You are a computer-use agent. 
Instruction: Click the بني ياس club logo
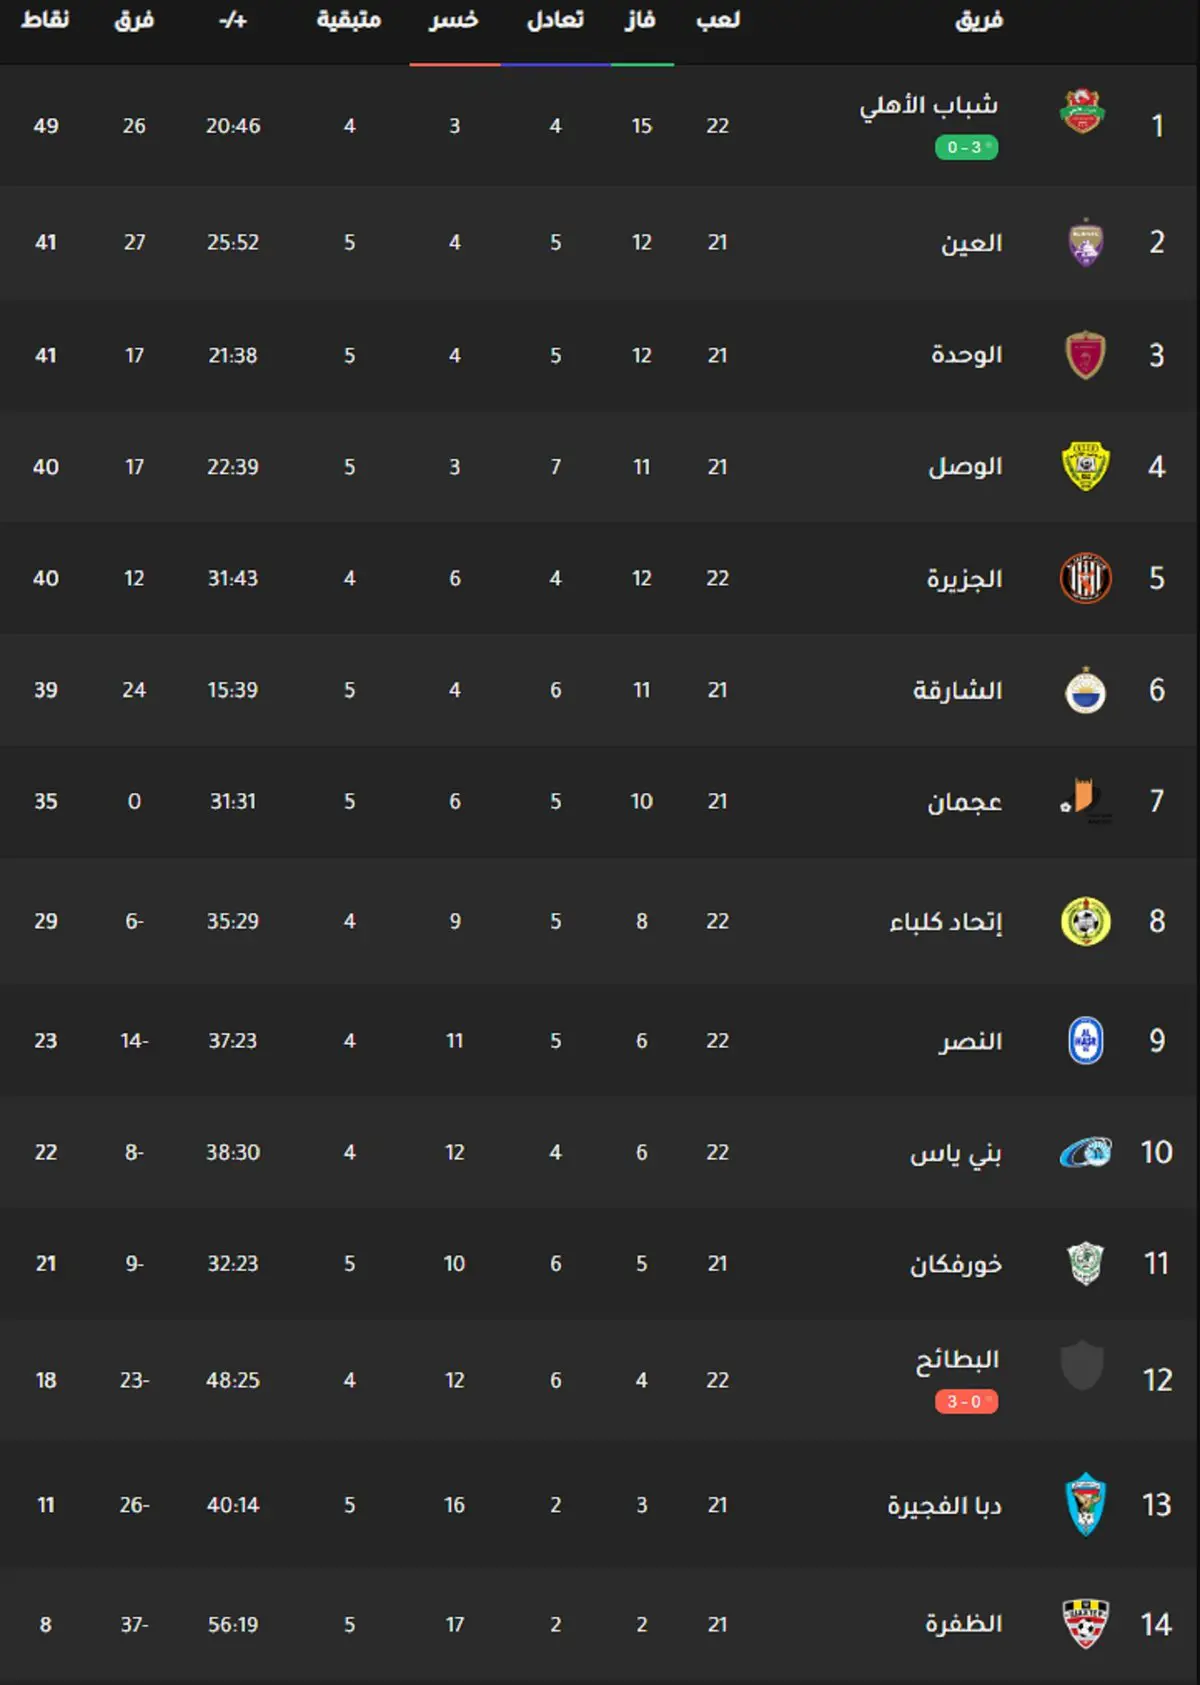coord(1085,1152)
